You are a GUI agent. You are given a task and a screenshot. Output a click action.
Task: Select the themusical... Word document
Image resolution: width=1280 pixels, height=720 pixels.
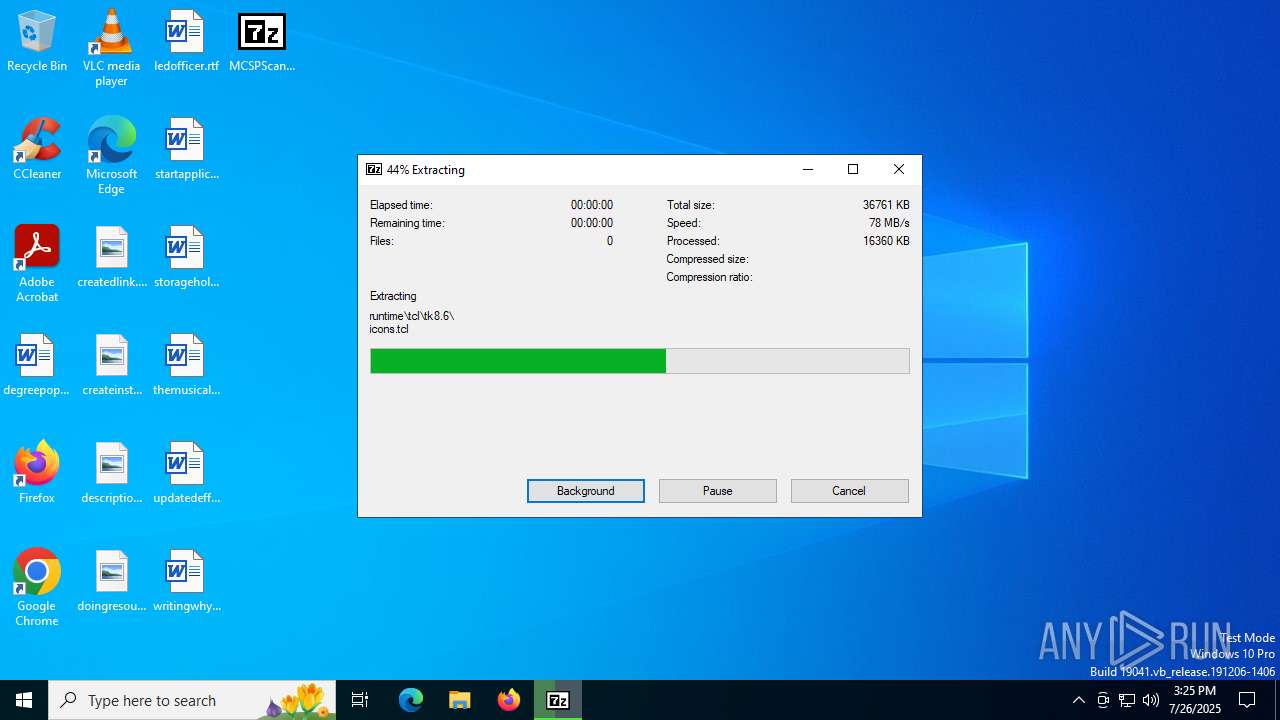[186, 365]
